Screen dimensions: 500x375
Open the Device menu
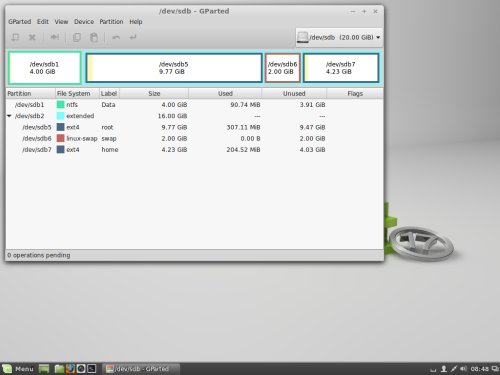(84, 22)
